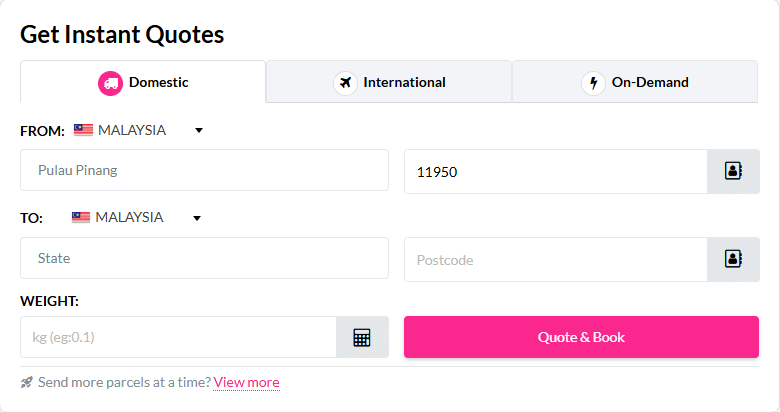Open address book beside FROM postcode
Screen dimensions: 780x412
[x=733, y=171]
